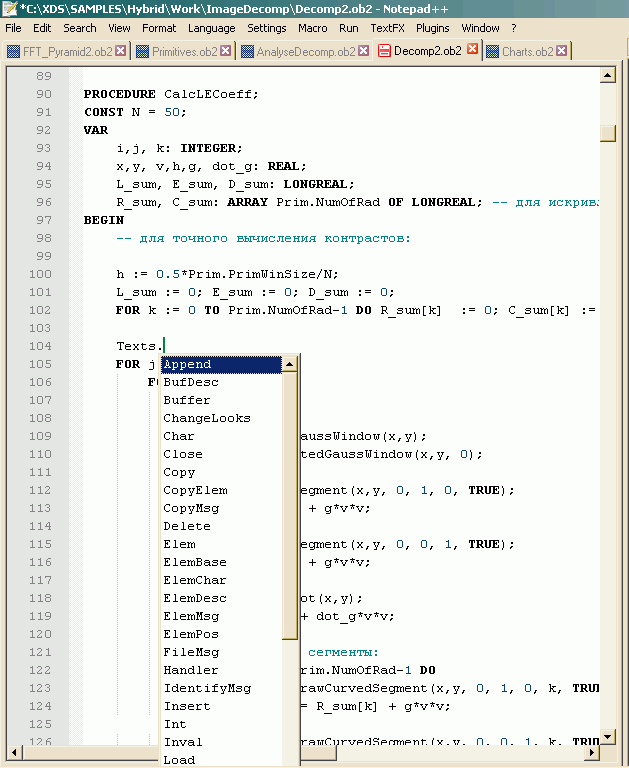Click the unsaved red disk icon on Decomp2.ob2
Image resolution: width=629 pixels, height=768 pixels.
tap(384, 51)
